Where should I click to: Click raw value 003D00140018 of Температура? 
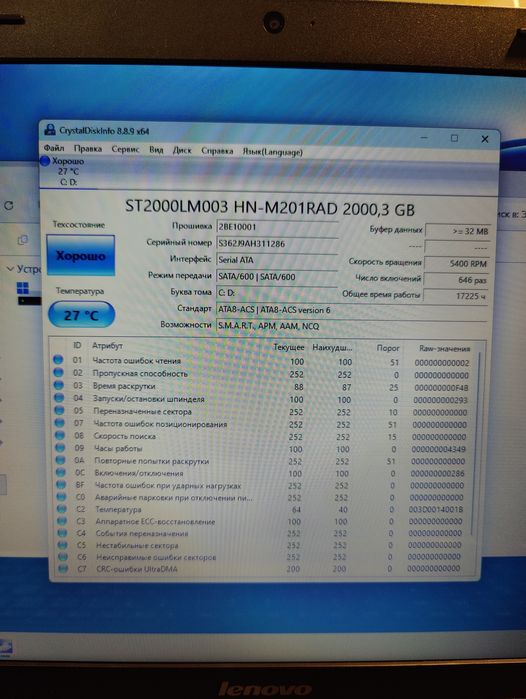pos(436,509)
